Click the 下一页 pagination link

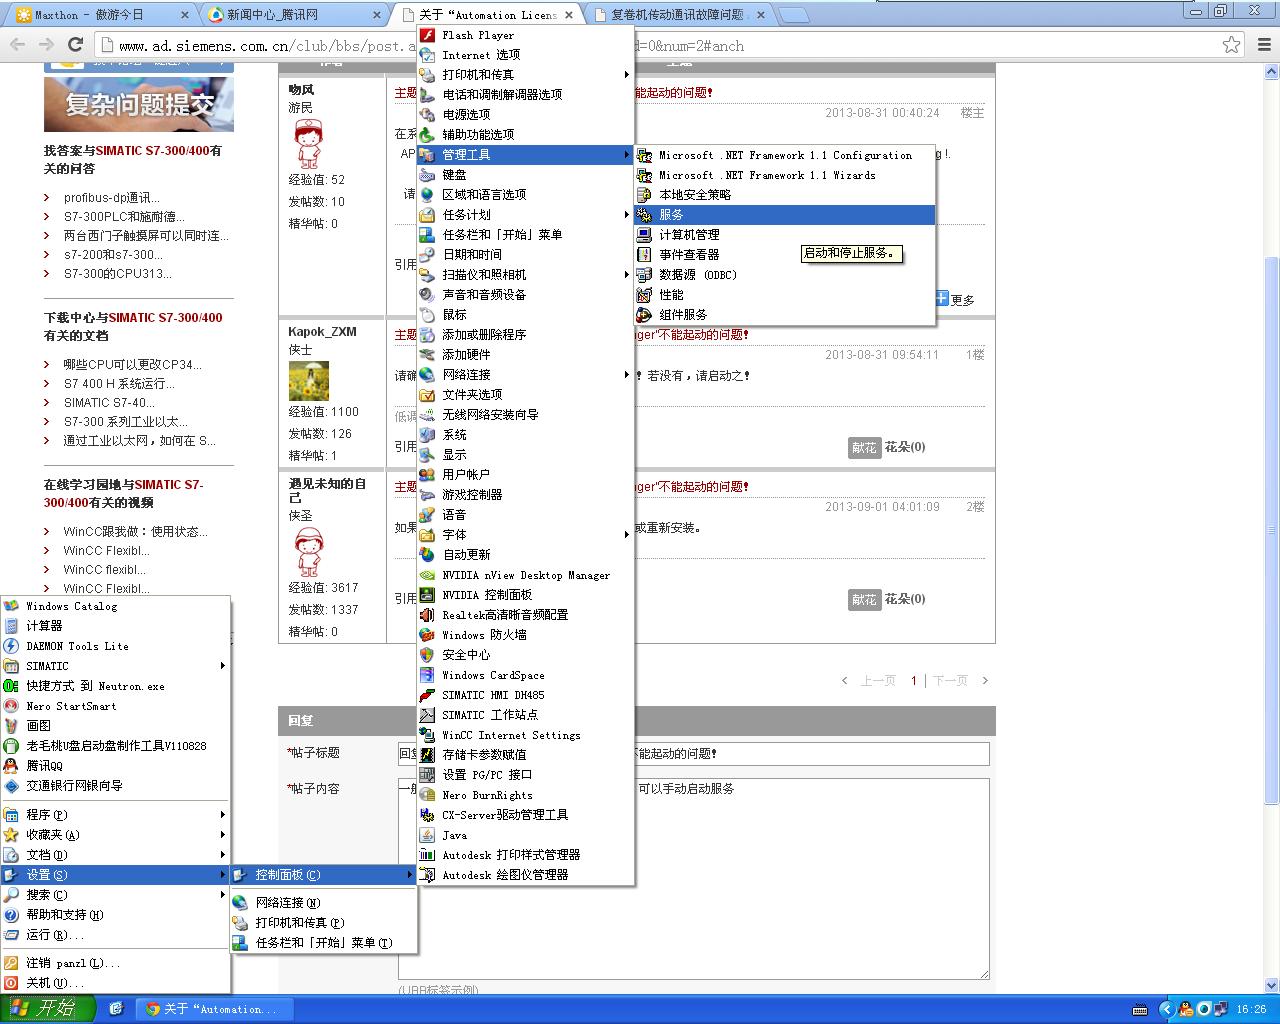pos(950,681)
